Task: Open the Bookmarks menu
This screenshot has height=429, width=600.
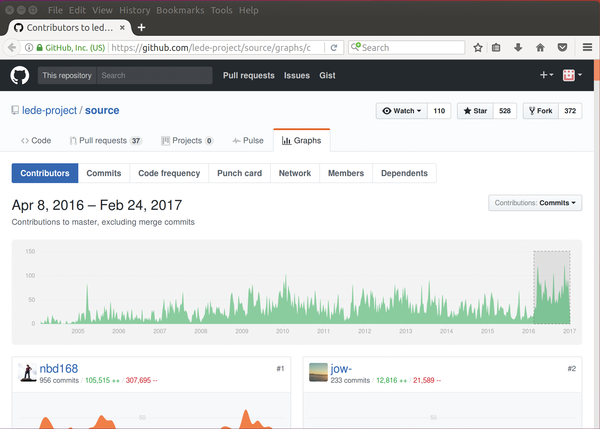Action: [x=180, y=10]
